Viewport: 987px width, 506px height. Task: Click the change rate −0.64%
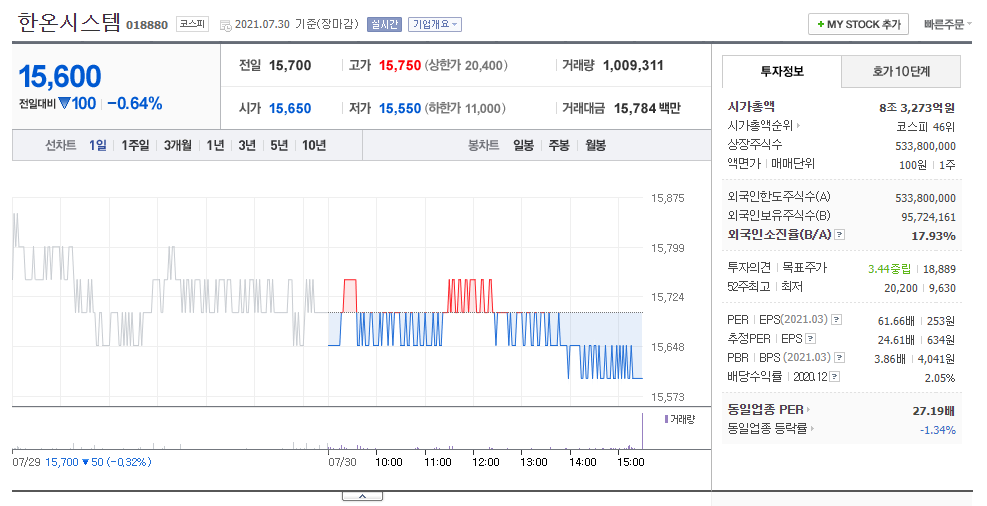coord(135,104)
